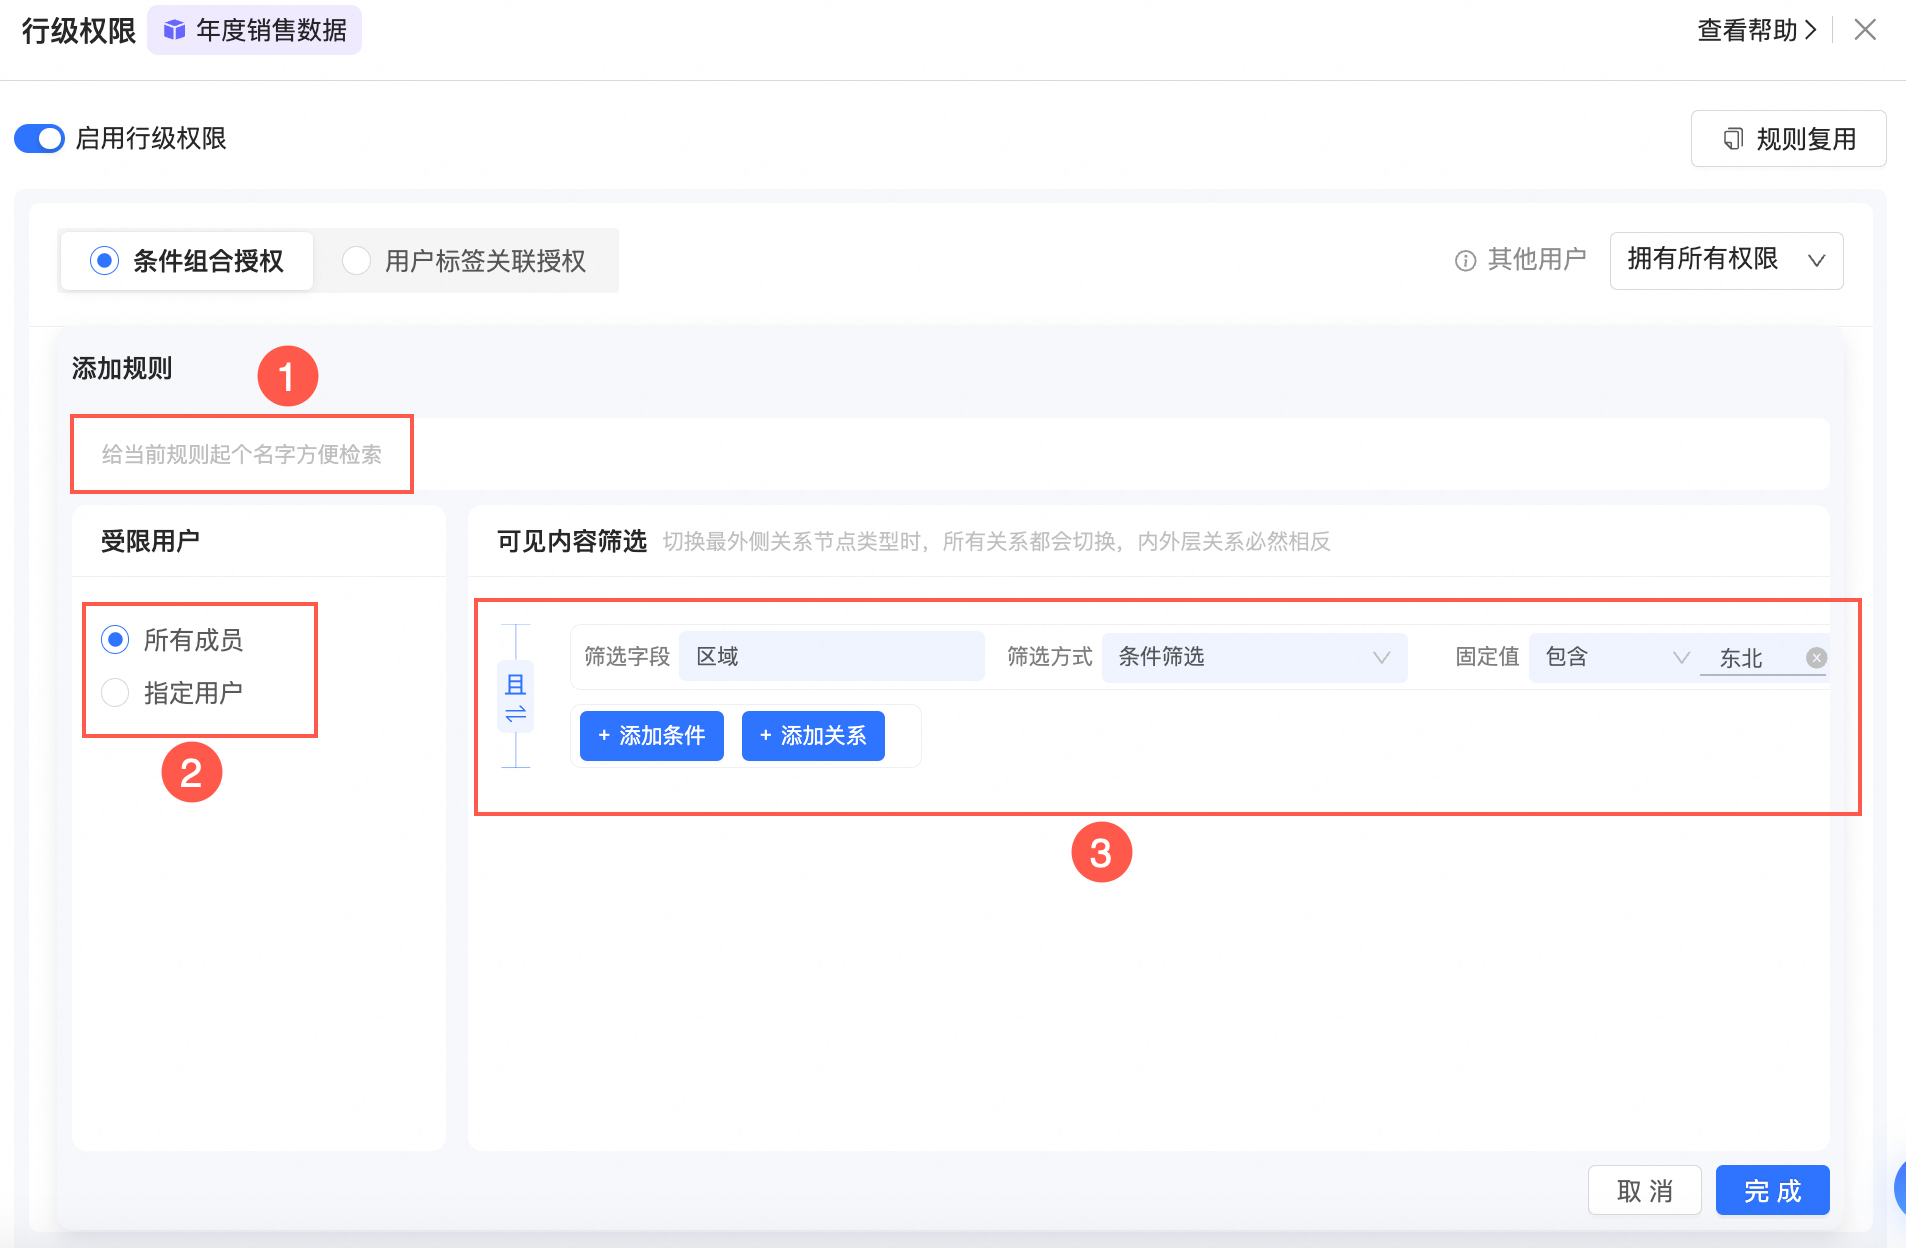Click the 固定值 label
The image size is (1906, 1248).
tap(1487, 656)
